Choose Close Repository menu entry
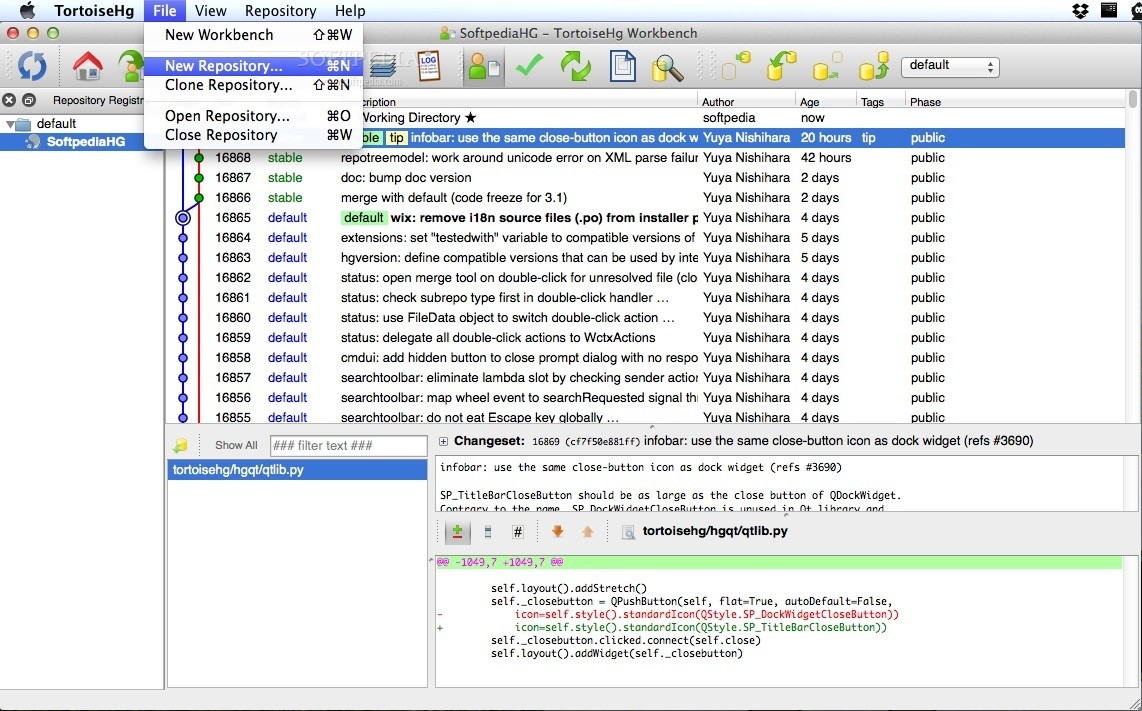The width and height of the screenshot is (1142, 711). click(x=253, y=135)
